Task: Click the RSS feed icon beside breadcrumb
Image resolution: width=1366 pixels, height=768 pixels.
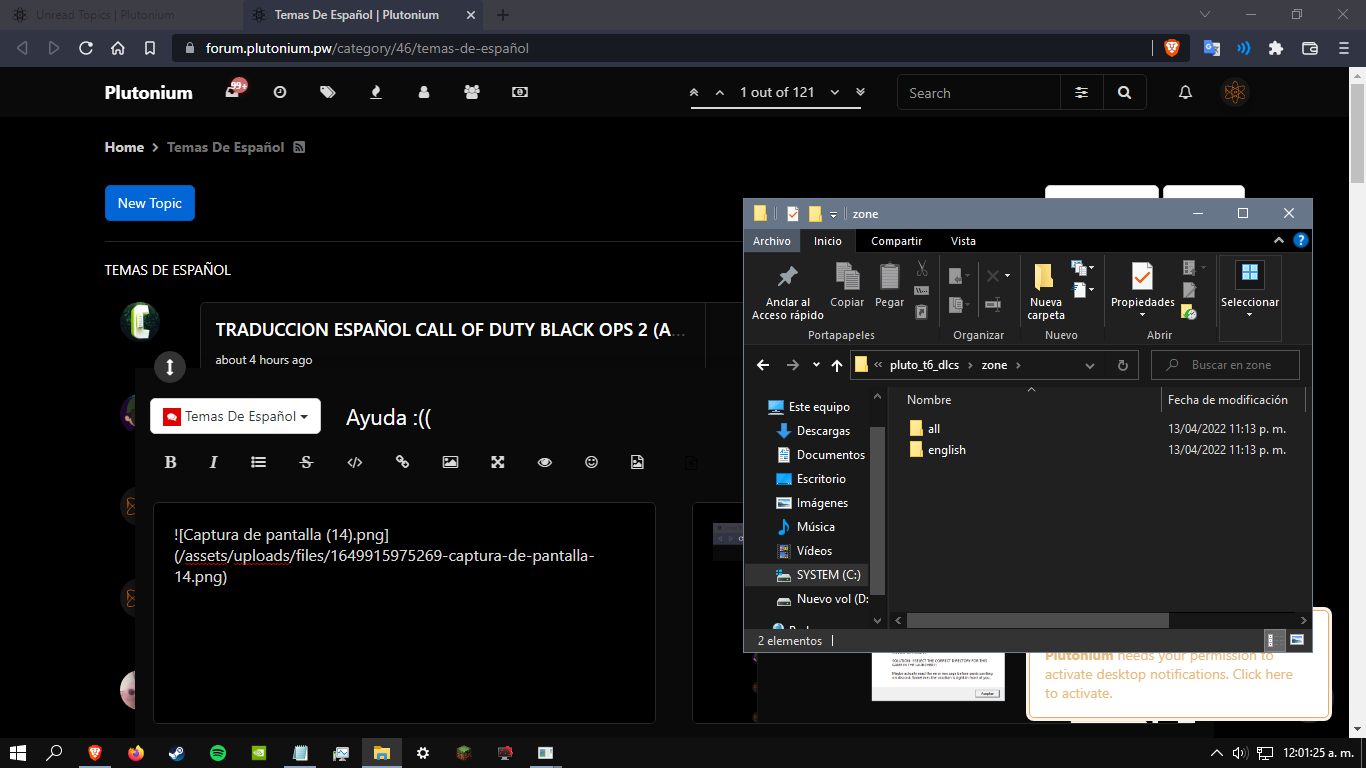Action: 299,147
